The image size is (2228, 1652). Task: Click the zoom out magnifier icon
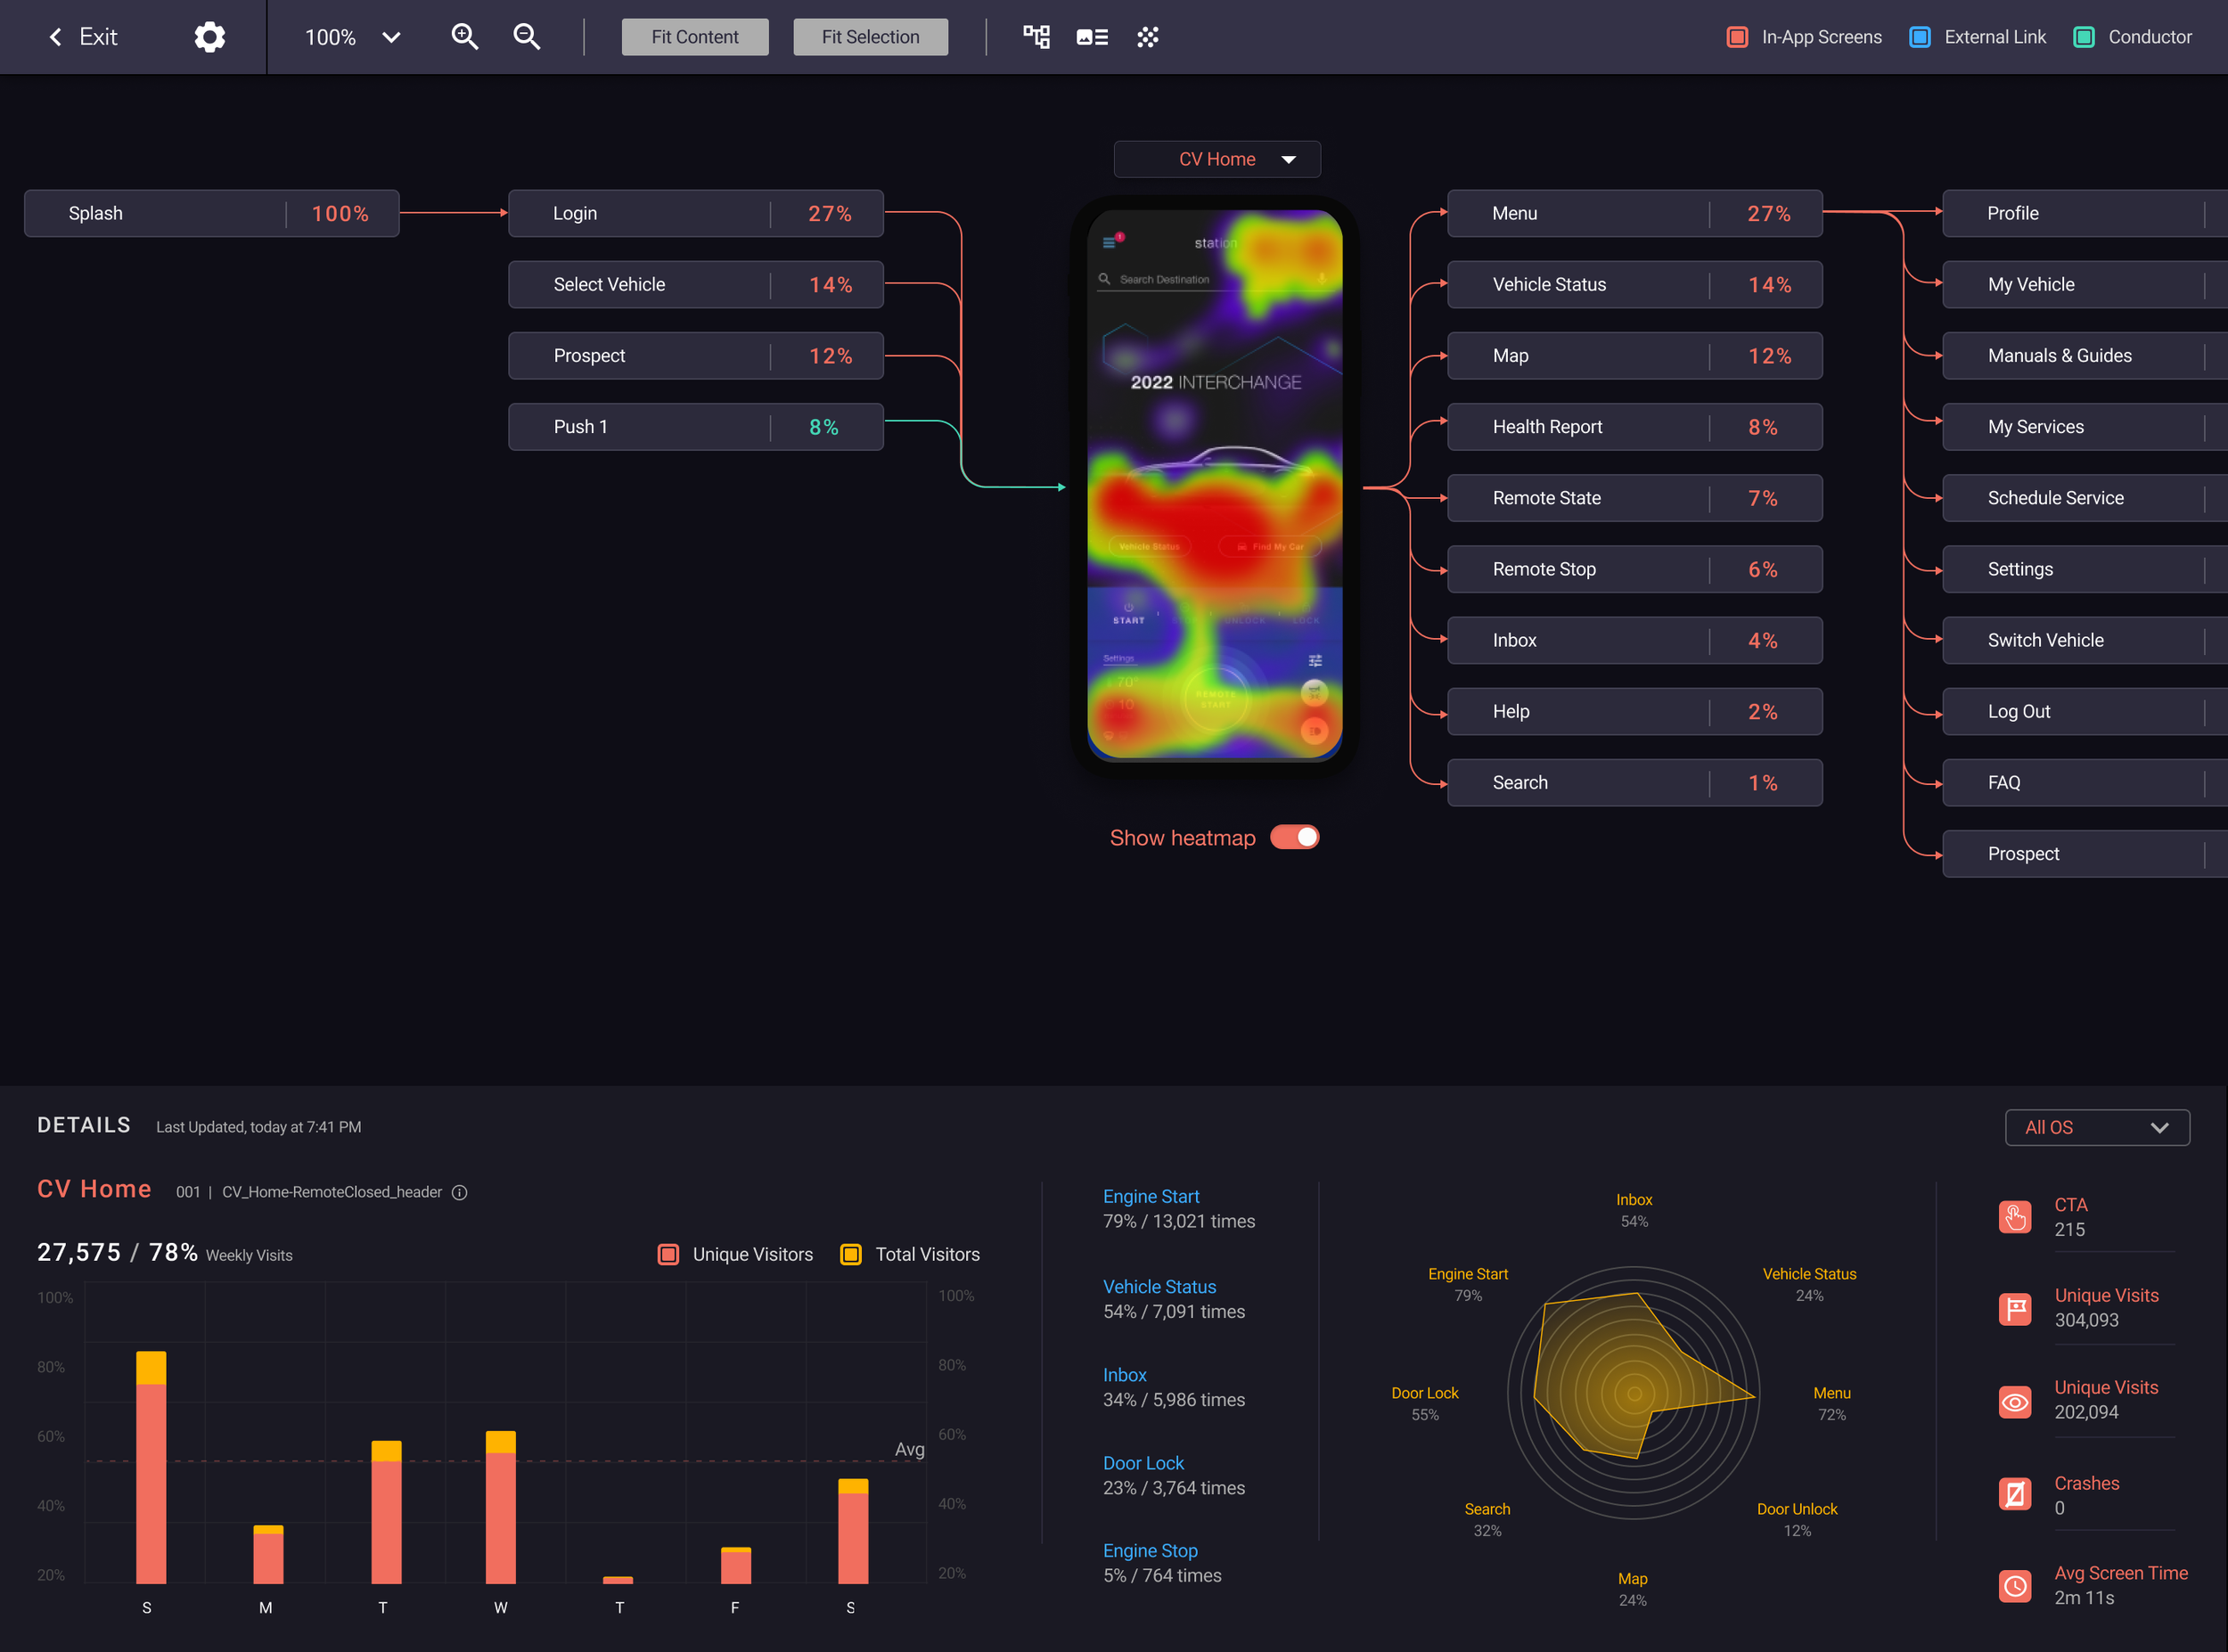click(x=526, y=37)
